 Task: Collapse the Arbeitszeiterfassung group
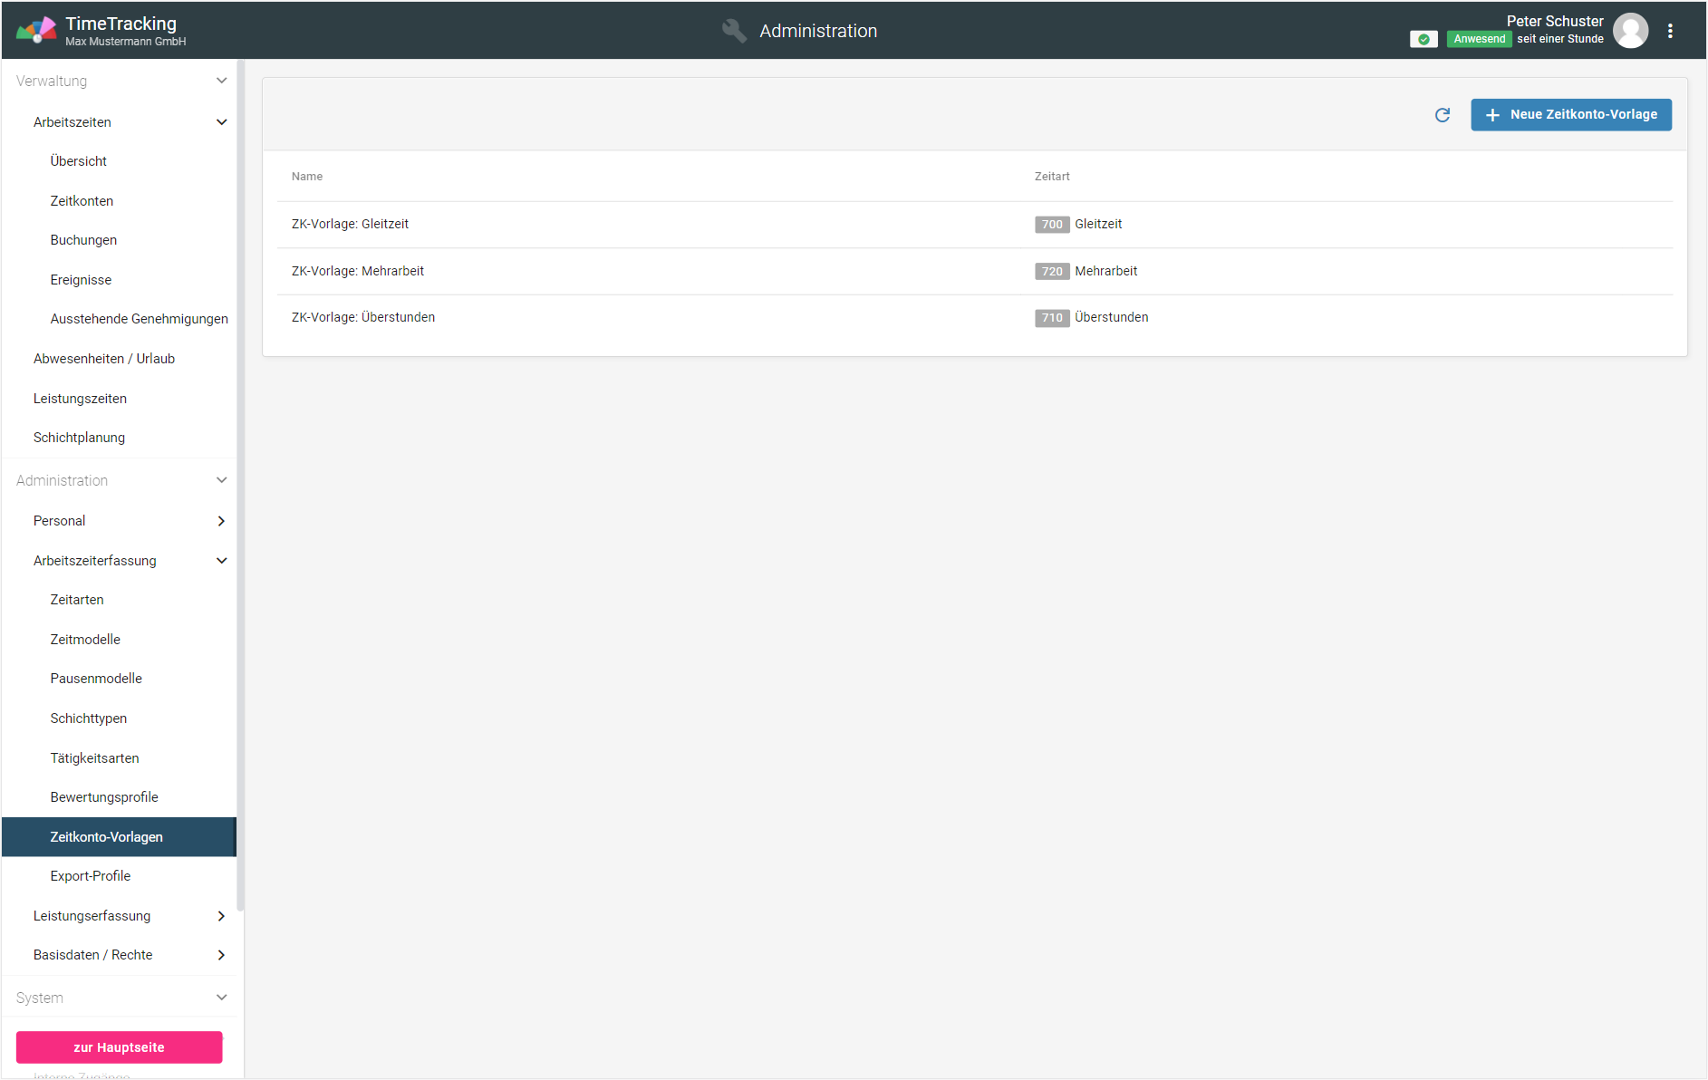221,561
